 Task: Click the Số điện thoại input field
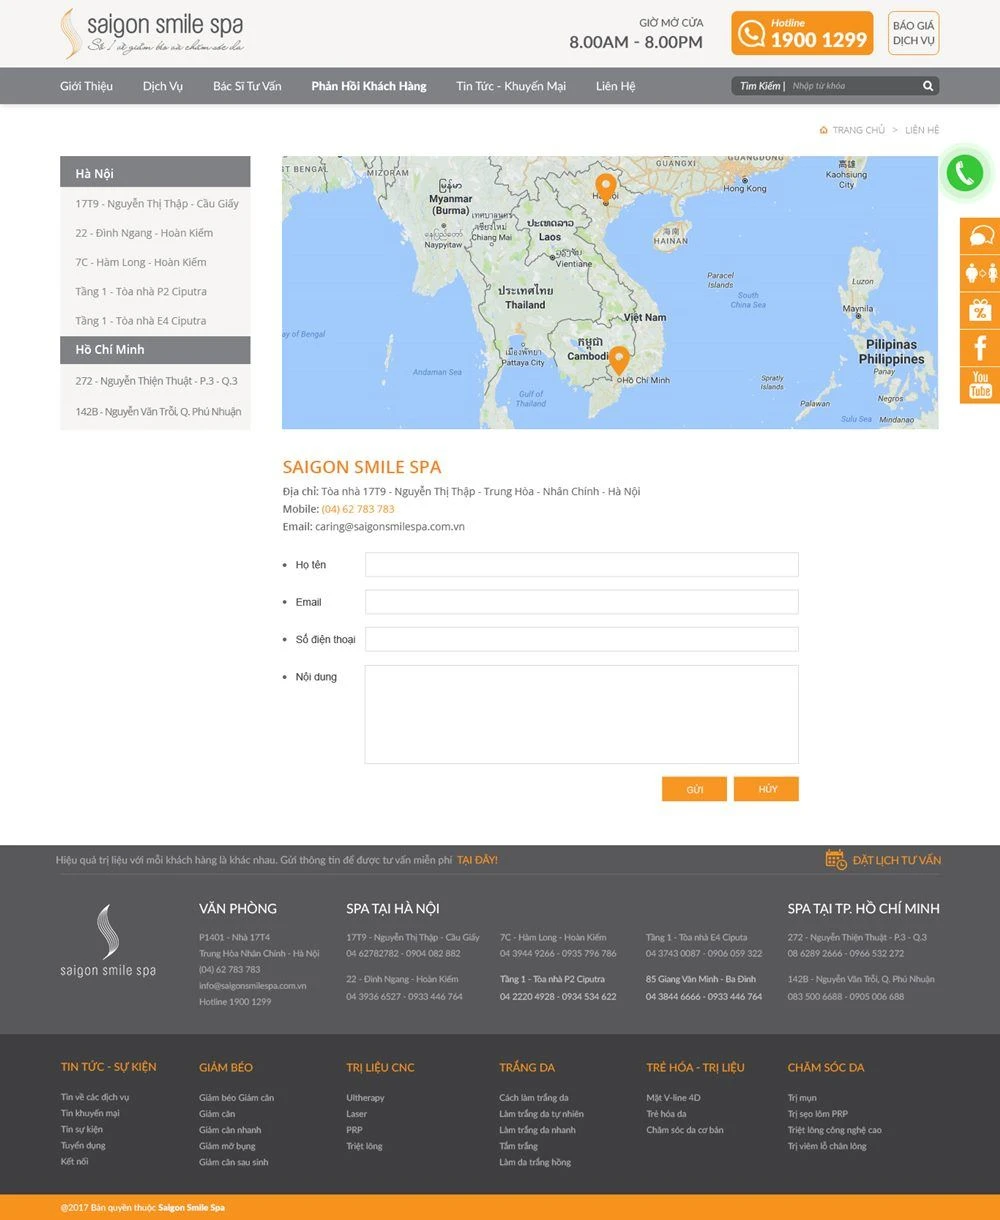[x=581, y=639]
